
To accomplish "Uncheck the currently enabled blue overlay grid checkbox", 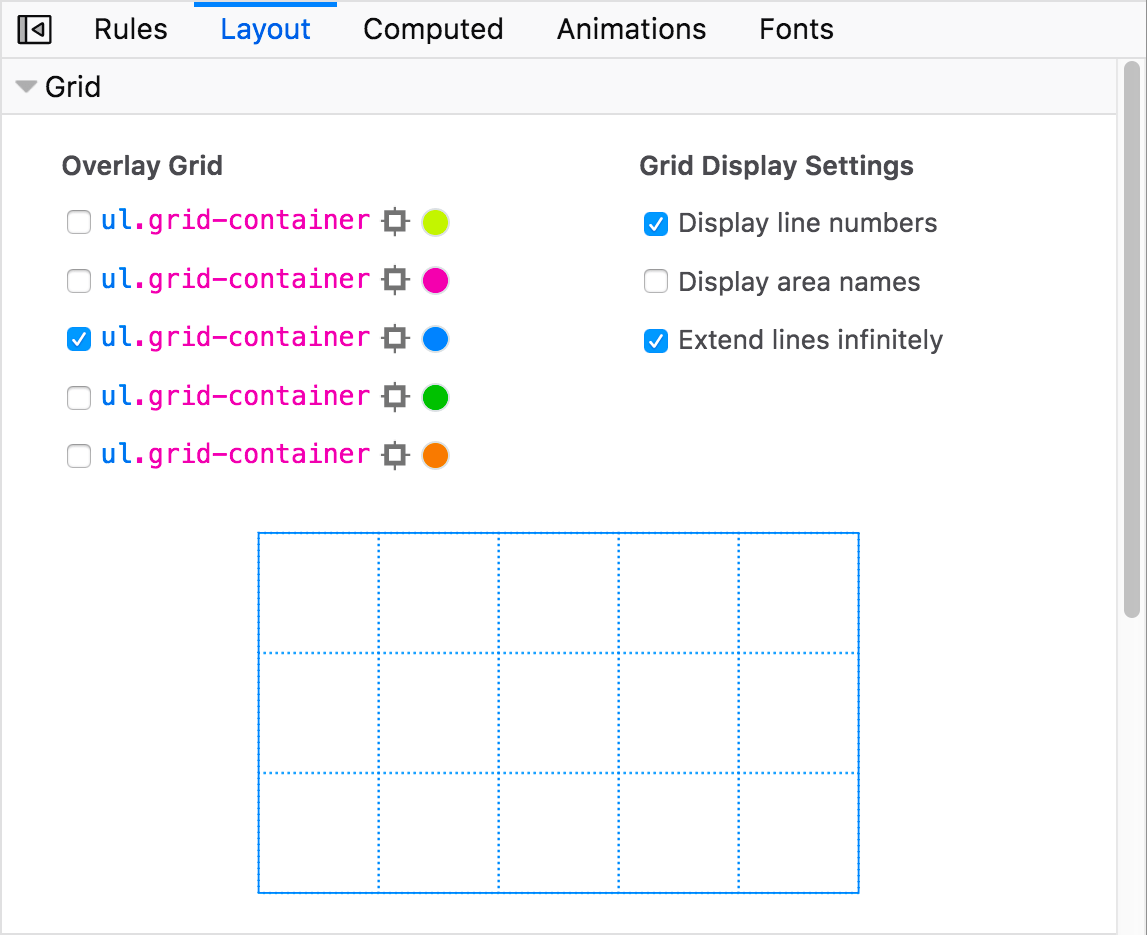I will click(x=79, y=339).
